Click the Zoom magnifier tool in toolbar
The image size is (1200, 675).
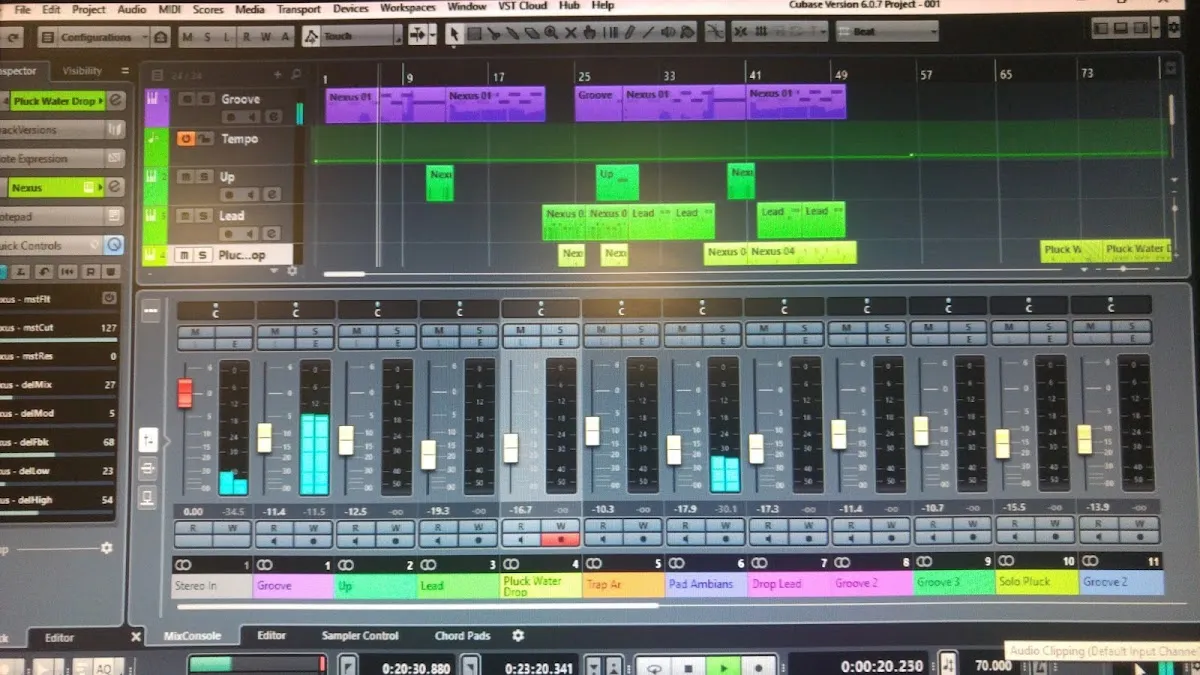(x=550, y=34)
